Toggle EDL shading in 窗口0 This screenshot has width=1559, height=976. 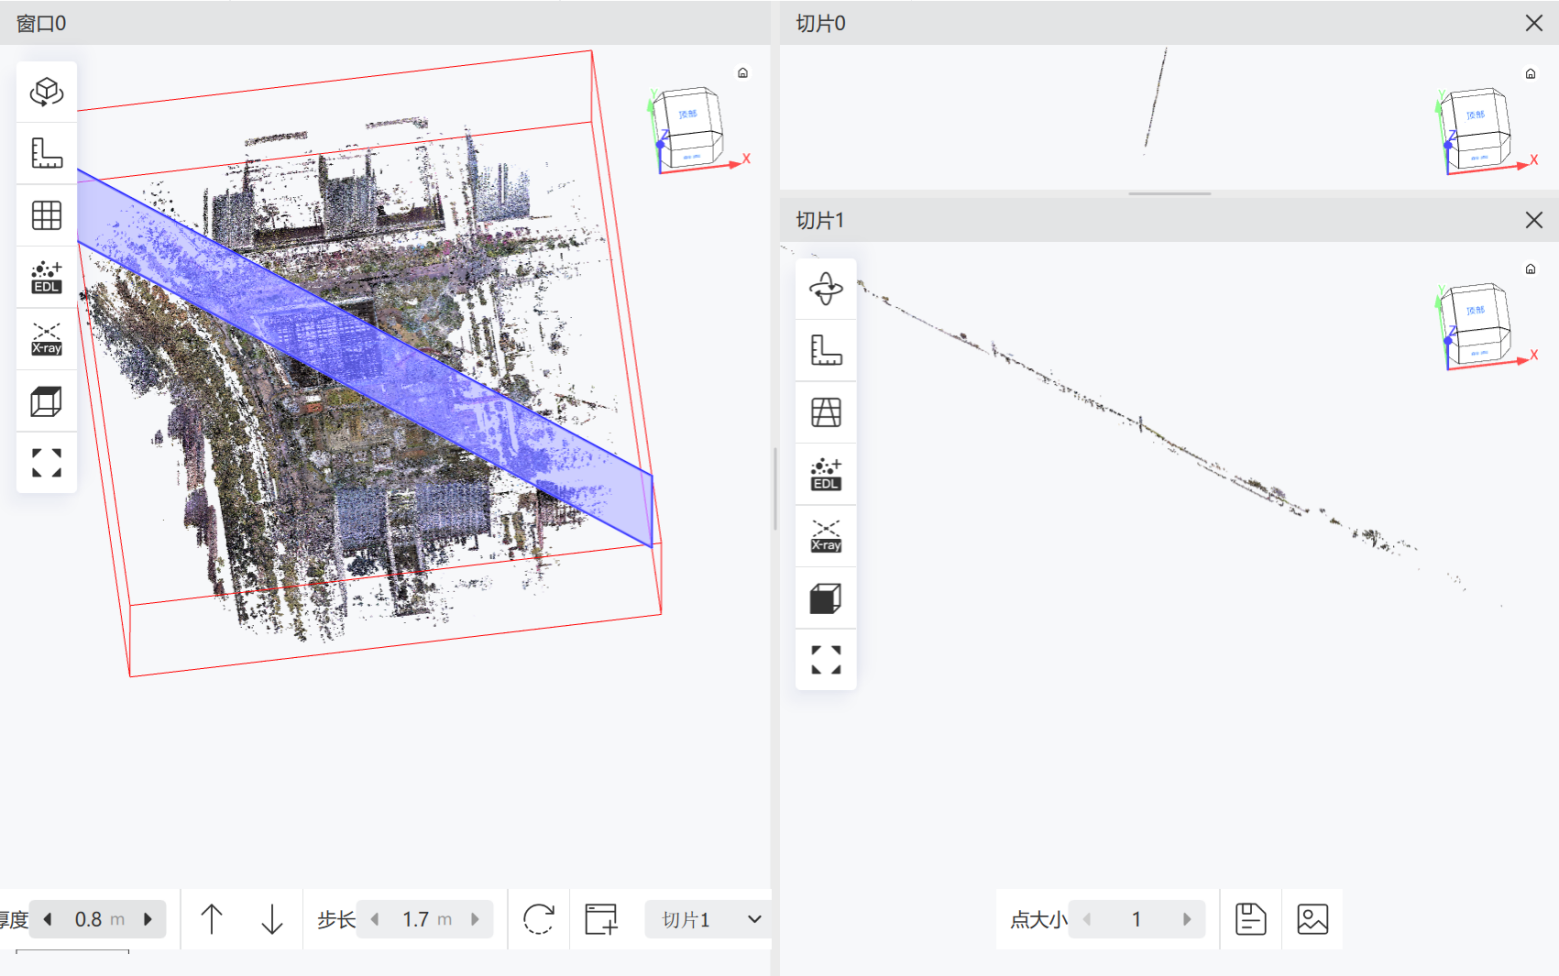pos(46,277)
